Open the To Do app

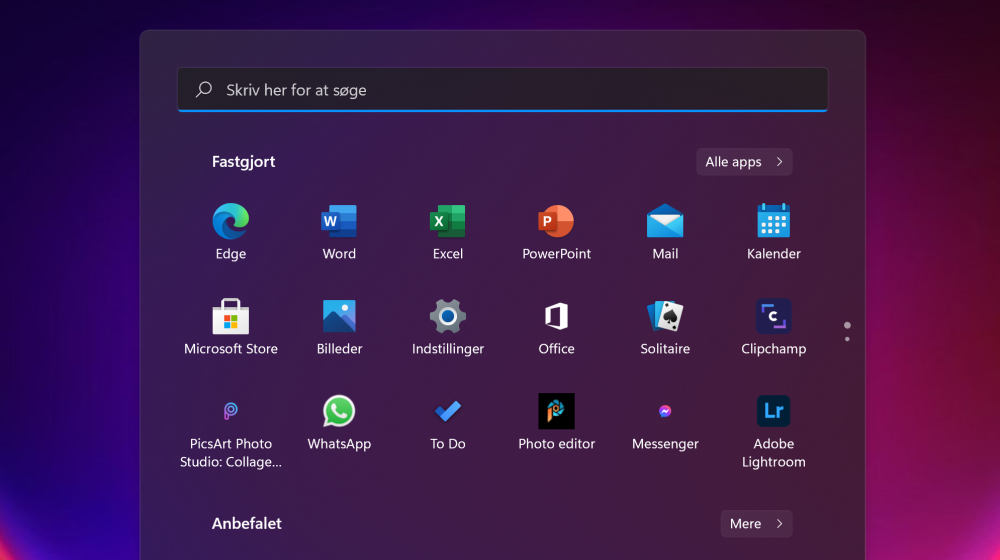(x=448, y=412)
